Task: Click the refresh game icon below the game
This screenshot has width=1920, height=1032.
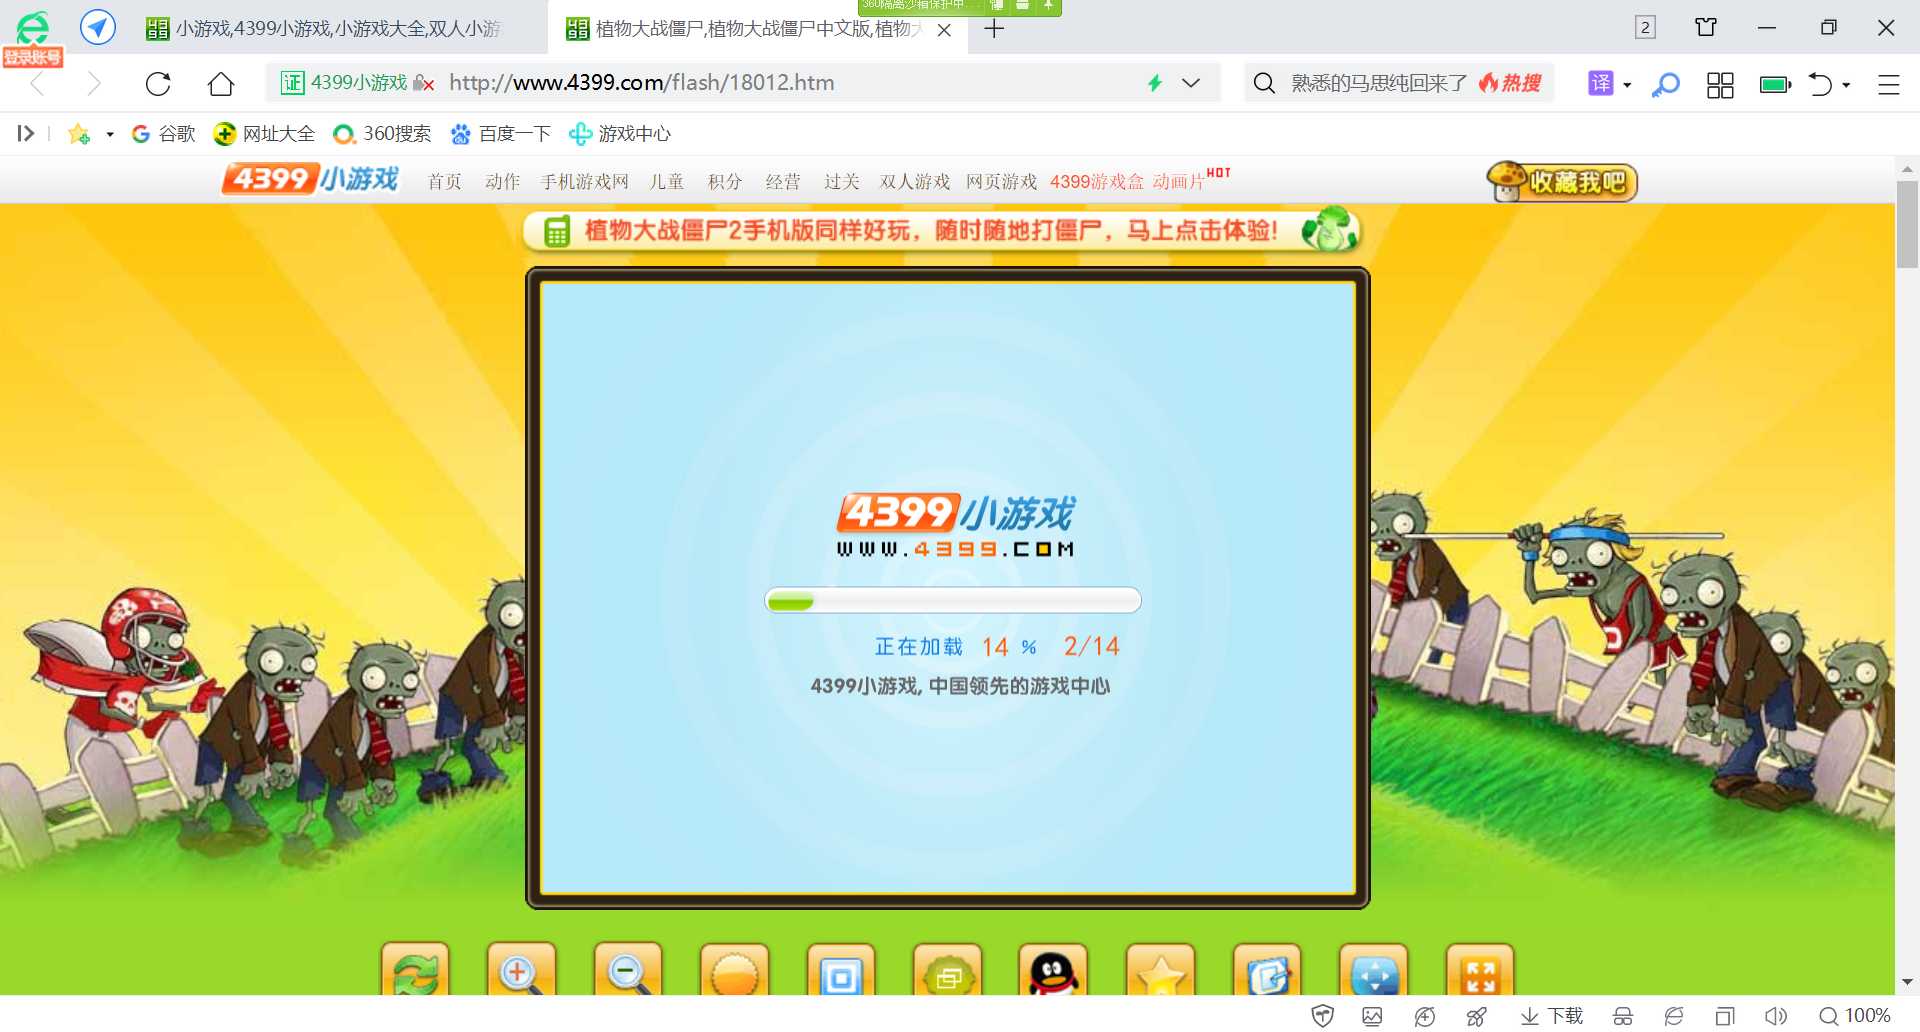Action: pyautogui.click(x=415, y=970)
